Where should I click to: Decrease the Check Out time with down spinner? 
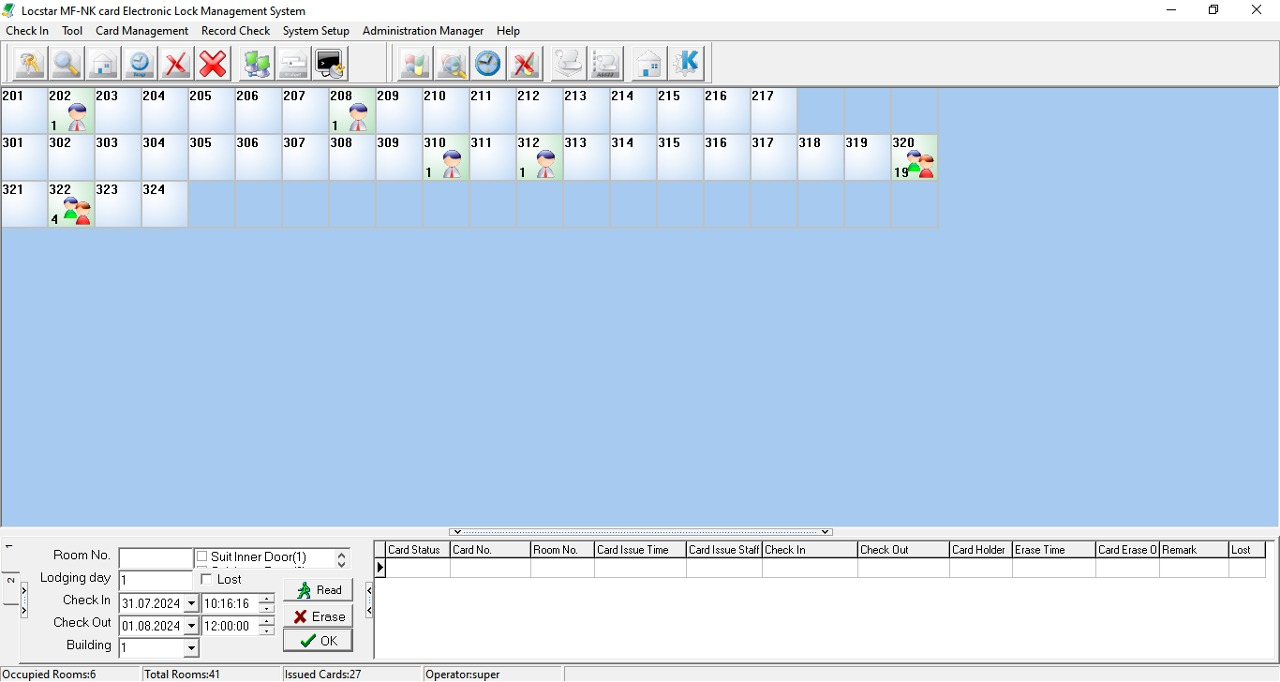[x=266, y=630]
